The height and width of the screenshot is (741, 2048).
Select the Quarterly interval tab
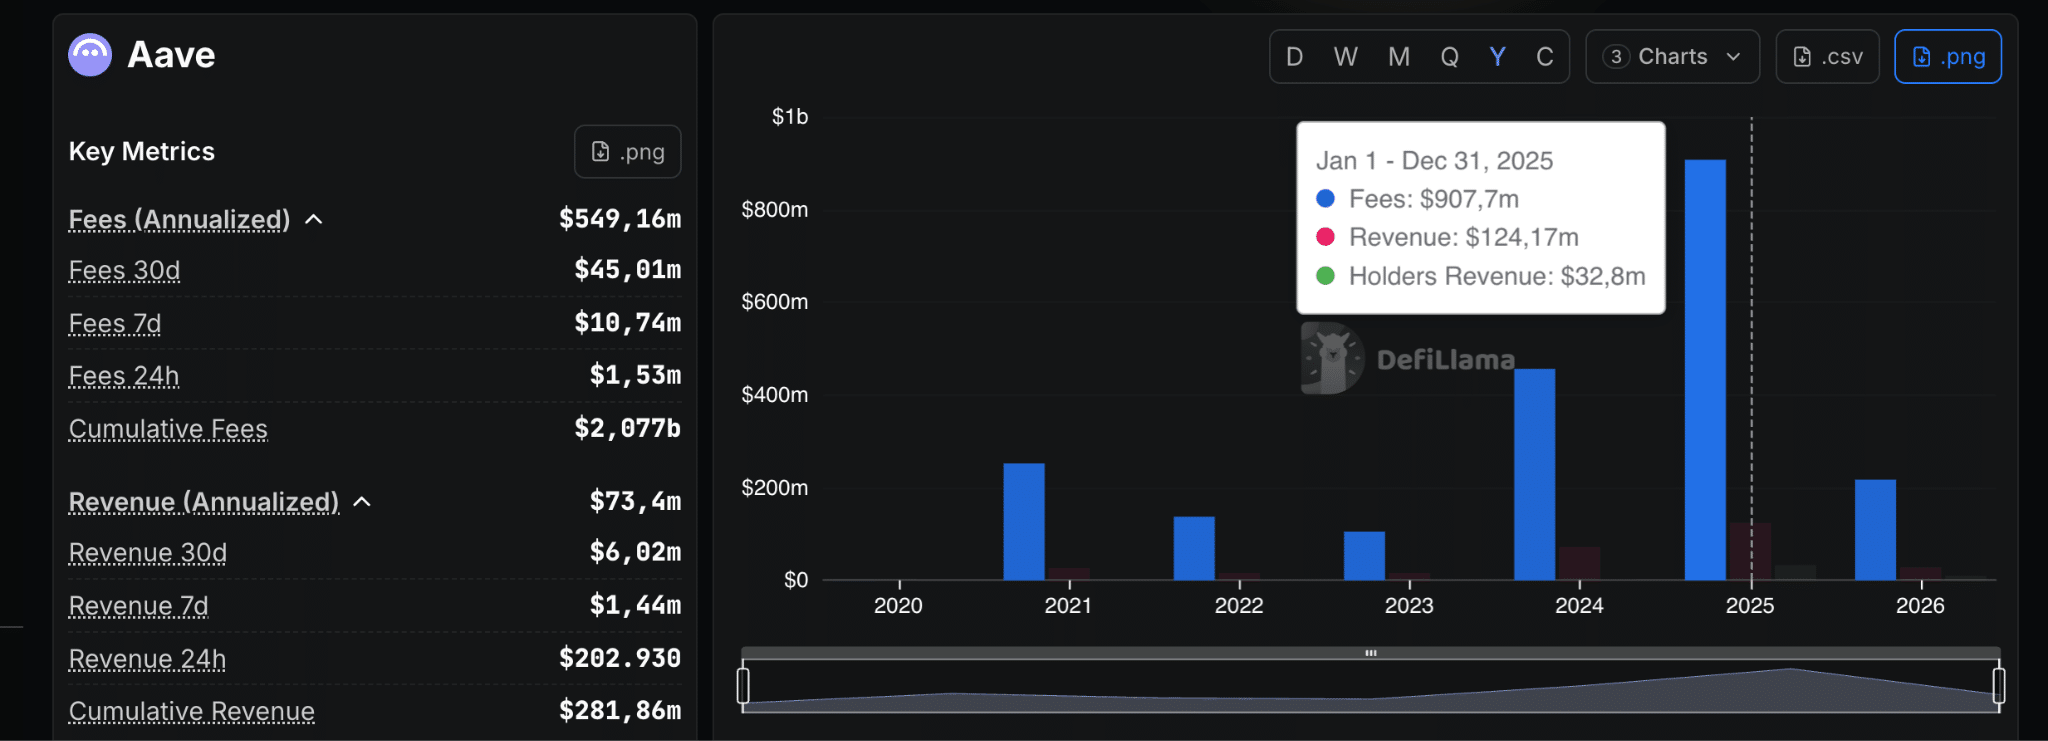[x=1449, y=57]
